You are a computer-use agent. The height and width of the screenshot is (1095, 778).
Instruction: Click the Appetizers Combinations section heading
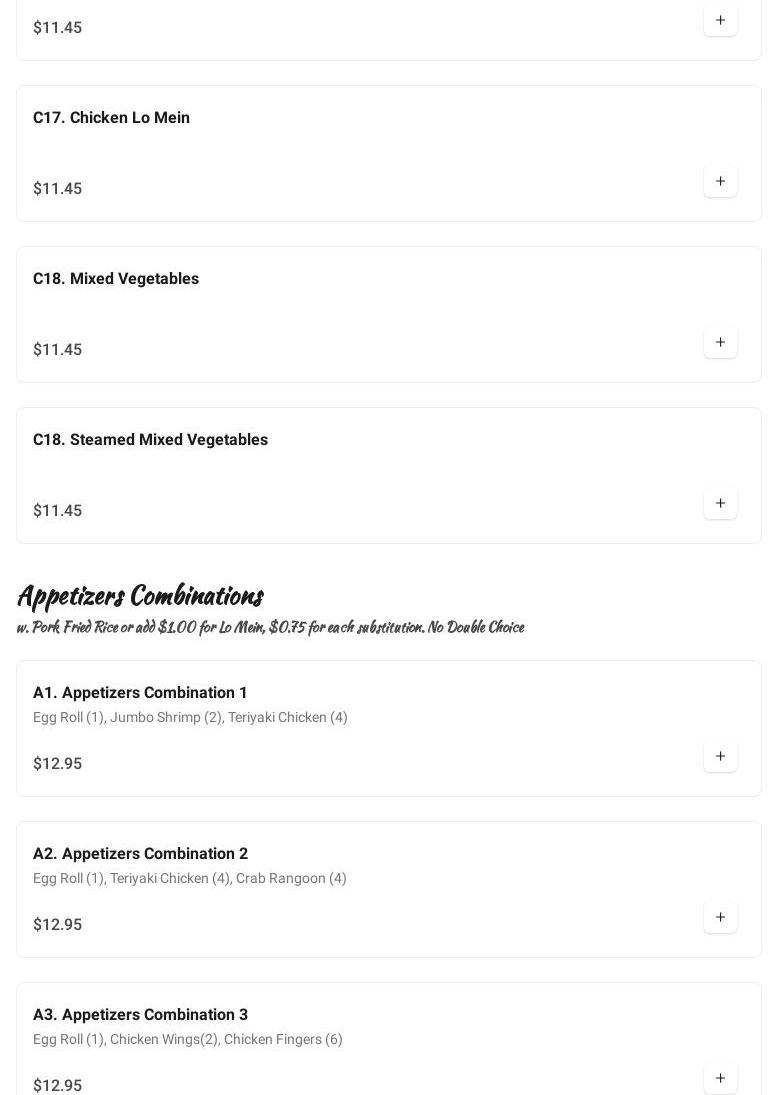point(140,596)
